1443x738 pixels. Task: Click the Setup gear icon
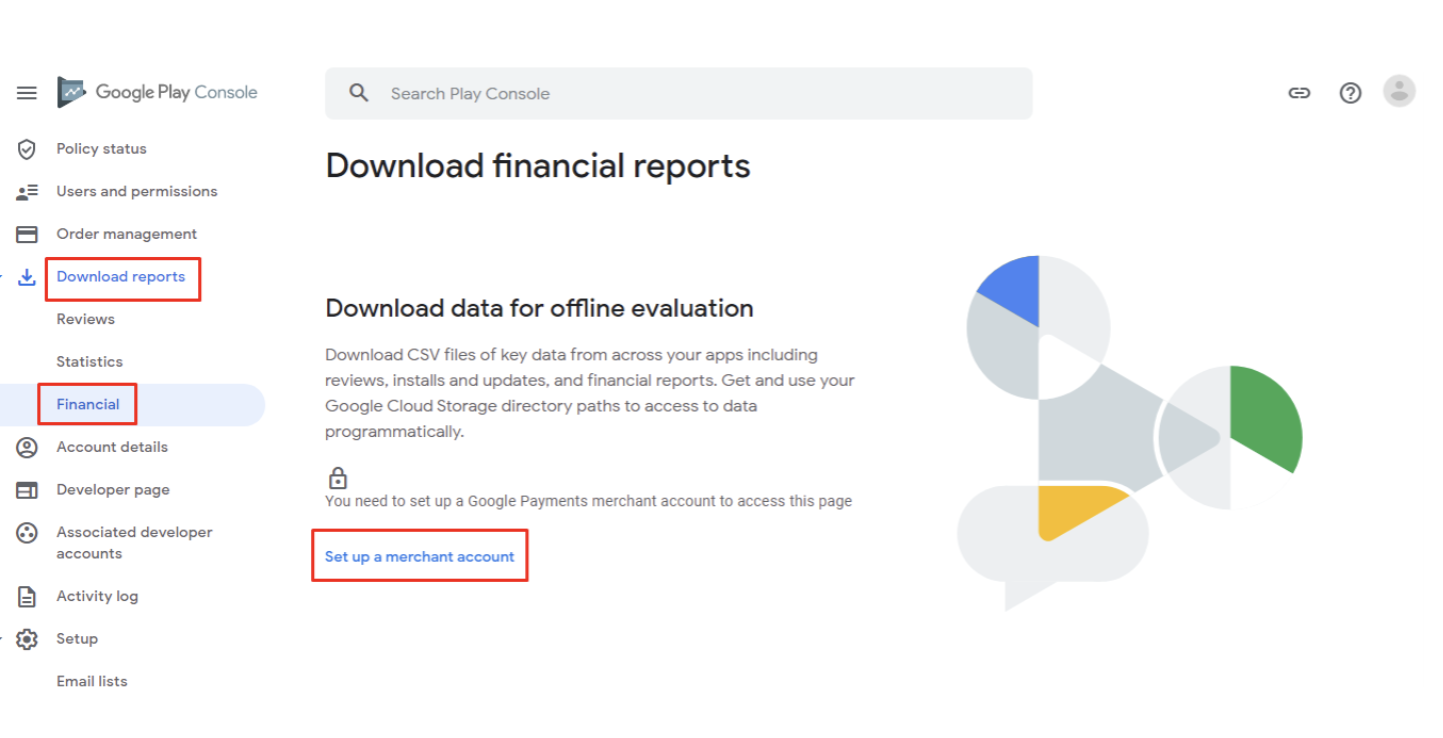pos(26,638)
